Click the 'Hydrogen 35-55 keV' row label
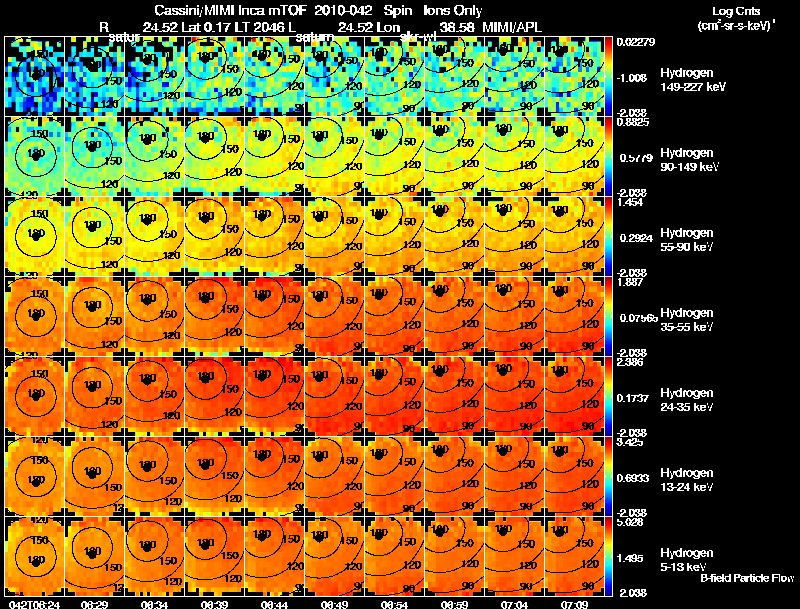The image size is (800, 609). 686,320
